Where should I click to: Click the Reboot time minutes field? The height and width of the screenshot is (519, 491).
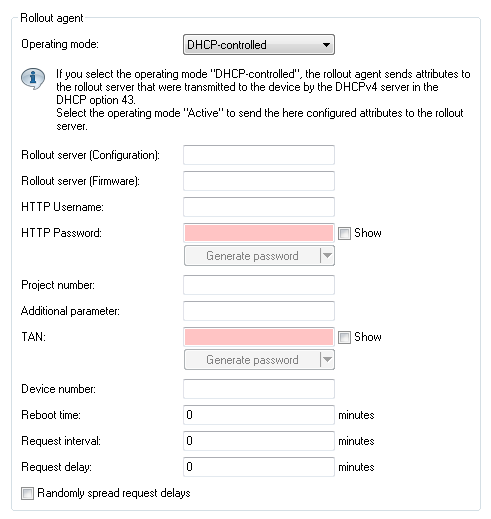pyautogui.click(x=259, y=415)
